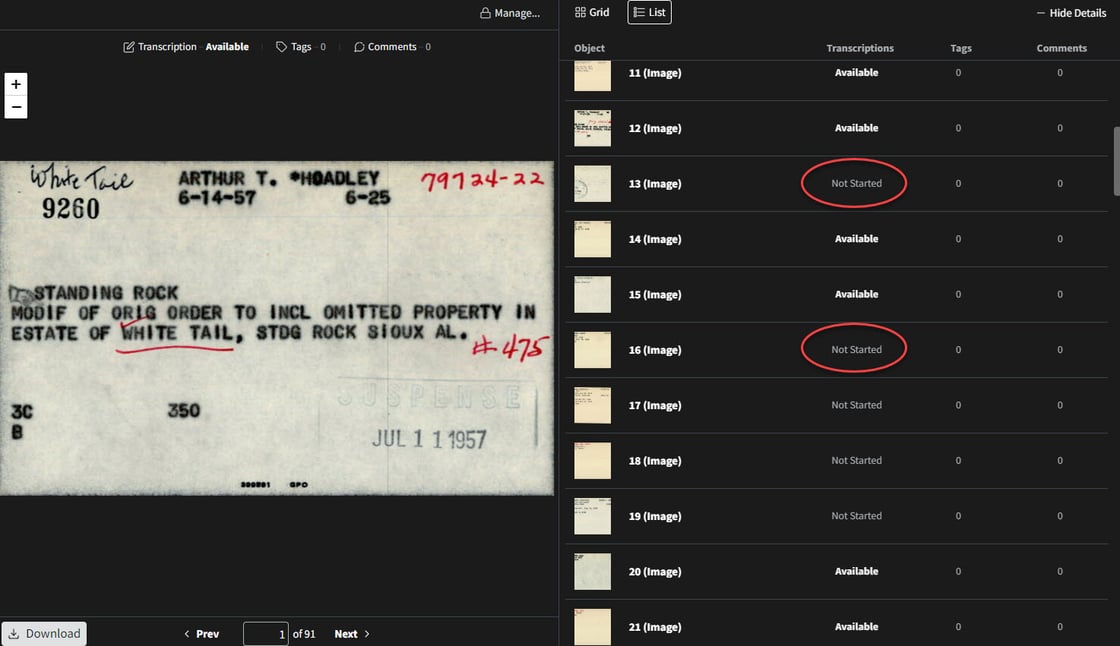Click the page number input field
Image resolution: width=1120 pixels, height=646 pixels.
[265, 633]
